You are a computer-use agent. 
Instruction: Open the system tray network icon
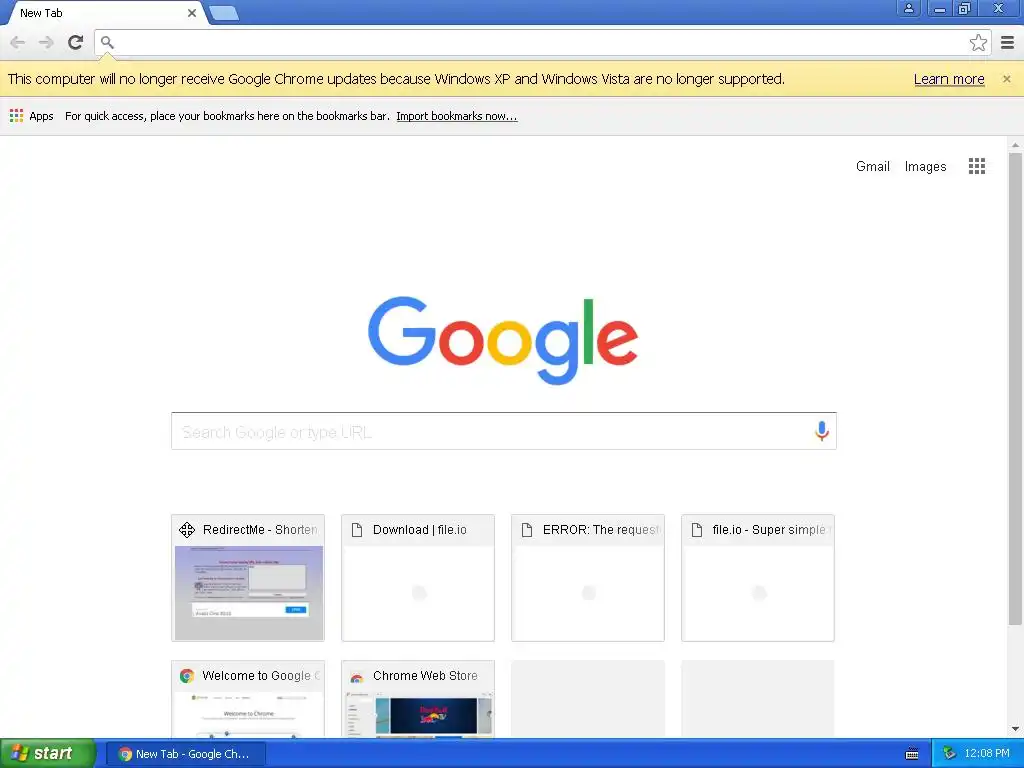(x=949, y=754)
